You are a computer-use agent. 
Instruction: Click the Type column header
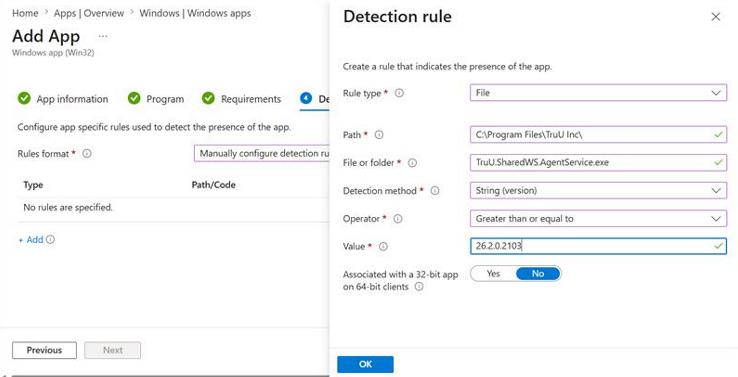(x=33, y=185)
